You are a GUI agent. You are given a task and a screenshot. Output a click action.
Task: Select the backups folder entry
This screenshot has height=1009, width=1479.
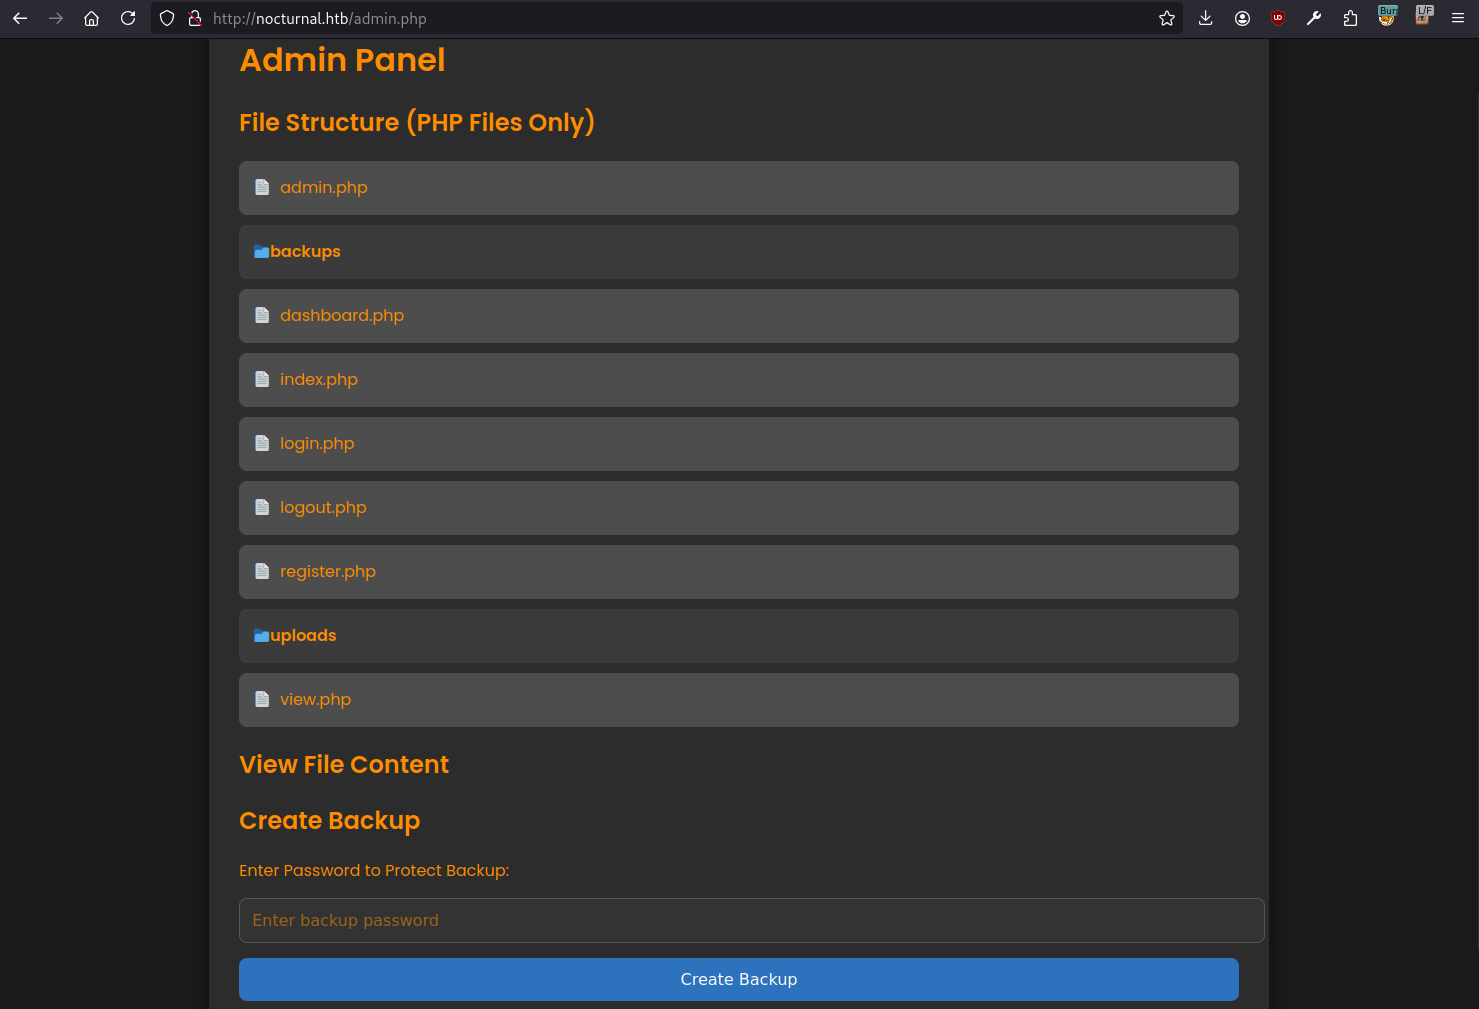pyautogui.click(x=304, y=252)
